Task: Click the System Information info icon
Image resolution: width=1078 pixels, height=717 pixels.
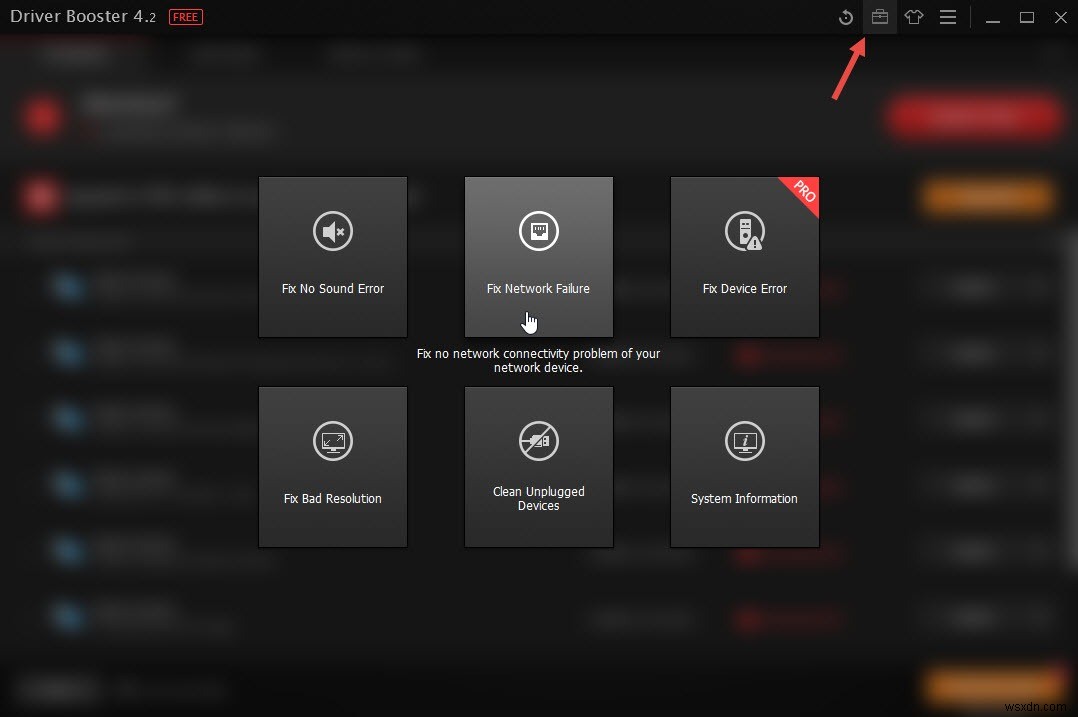Action: [x=744, y=441]
